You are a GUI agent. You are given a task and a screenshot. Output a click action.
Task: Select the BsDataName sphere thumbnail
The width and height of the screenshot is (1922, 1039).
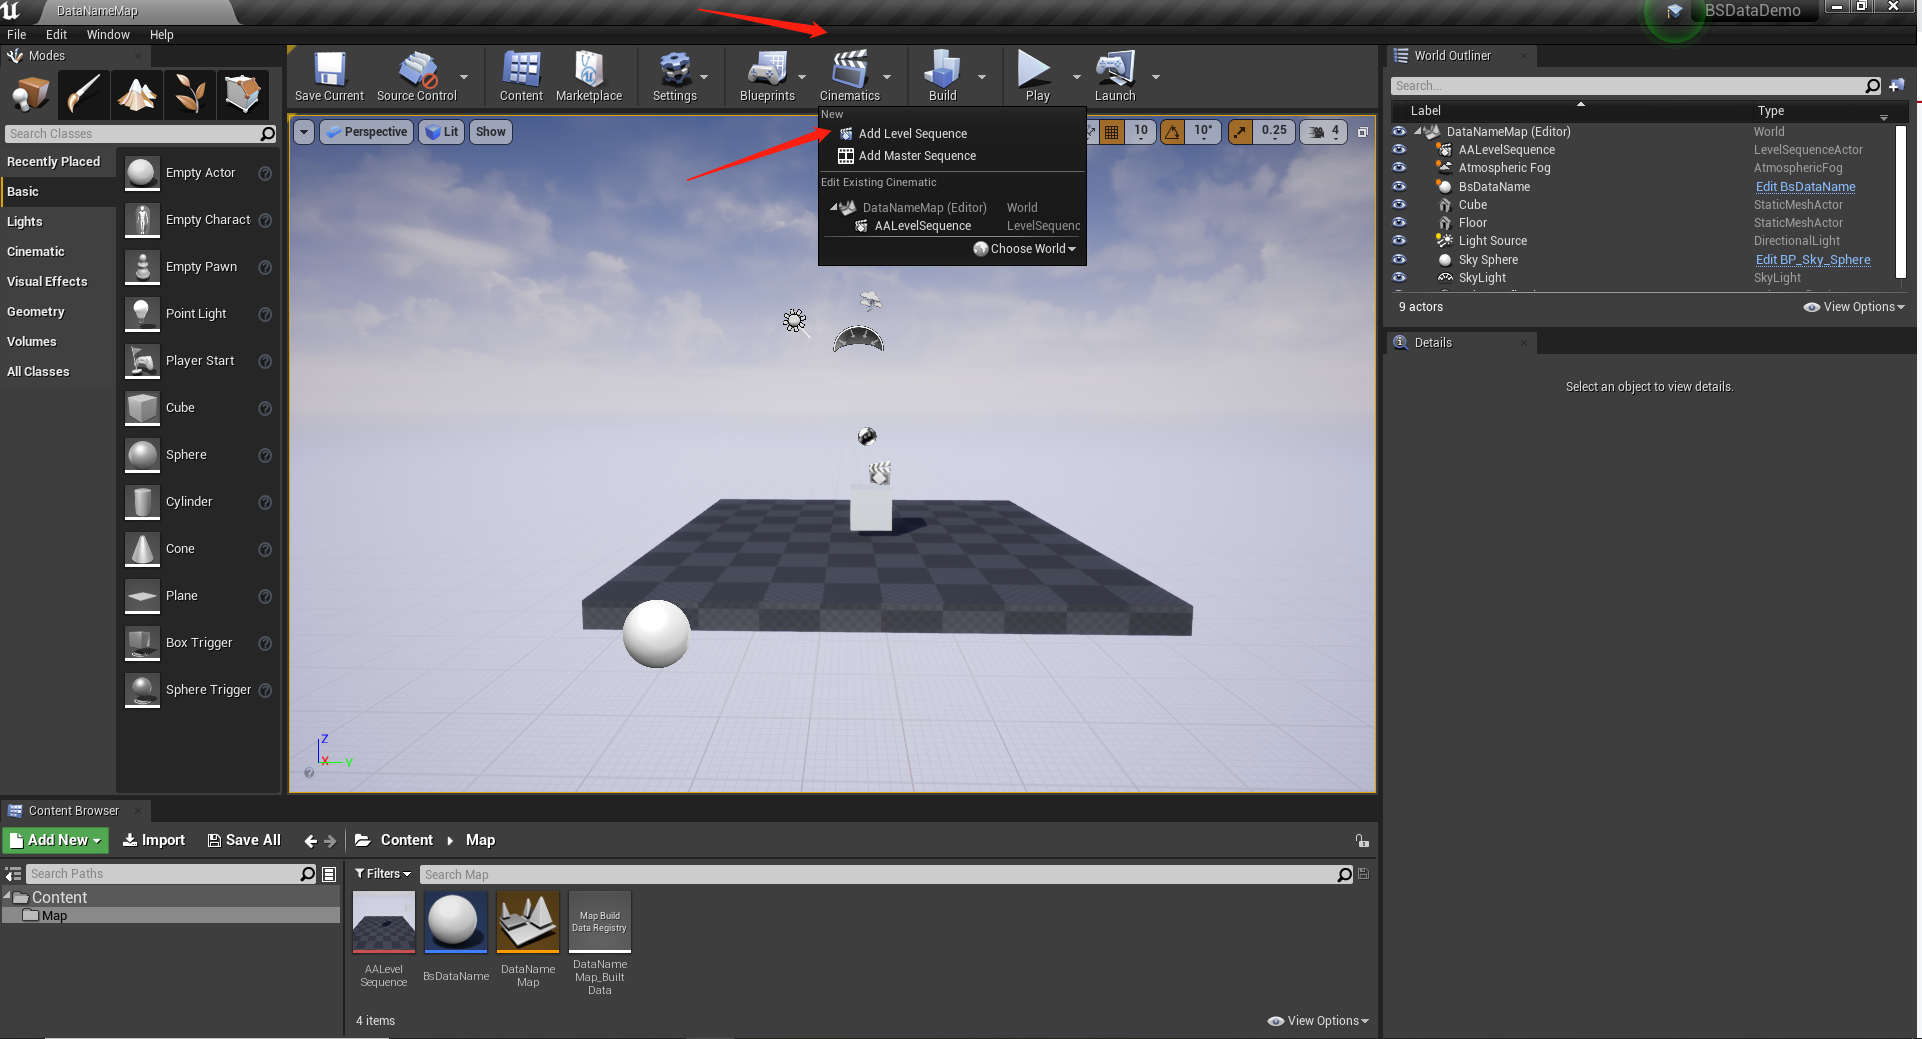pos(456,921)
